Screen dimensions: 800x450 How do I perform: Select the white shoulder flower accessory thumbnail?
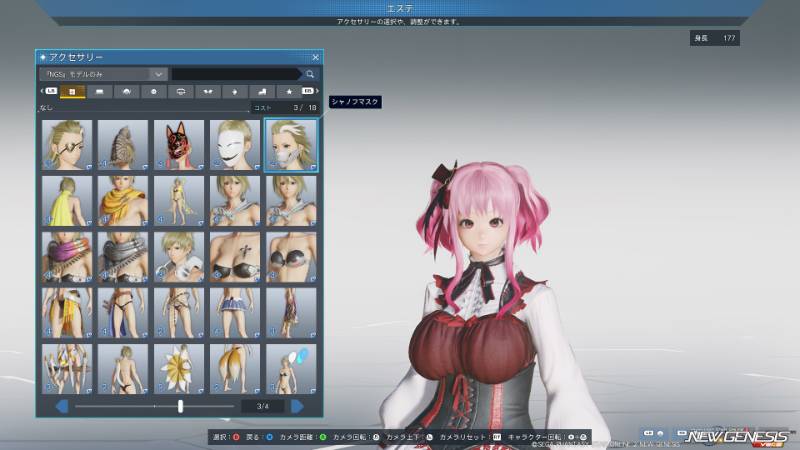179,257
